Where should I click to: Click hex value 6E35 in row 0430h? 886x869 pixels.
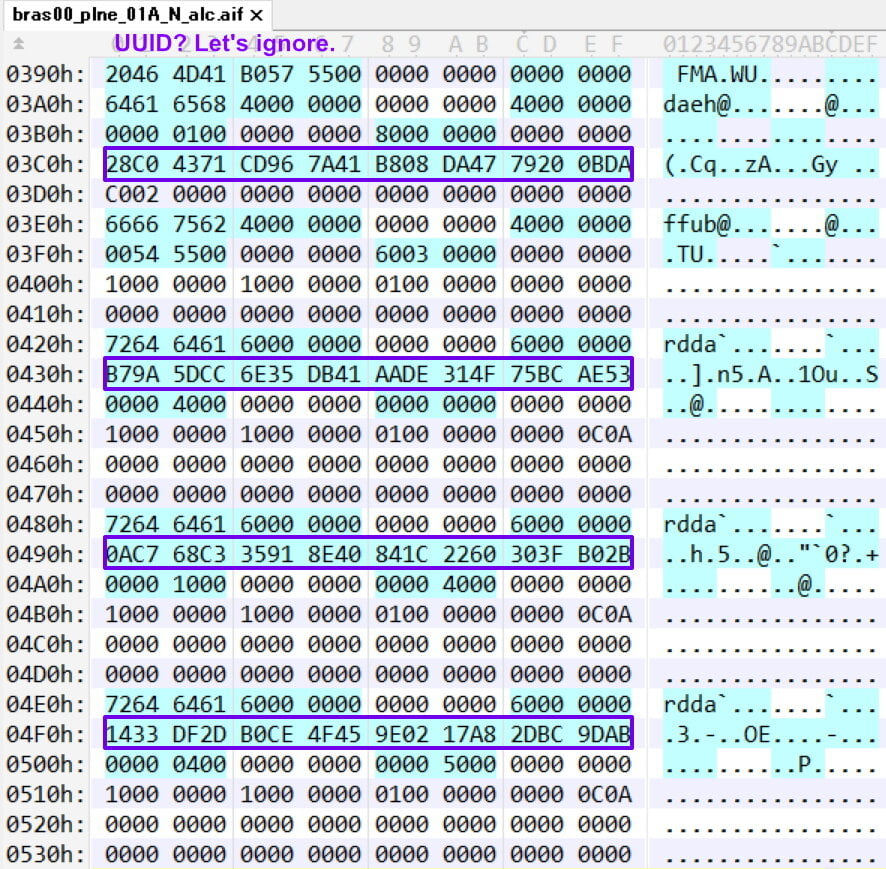click(267, 374)
